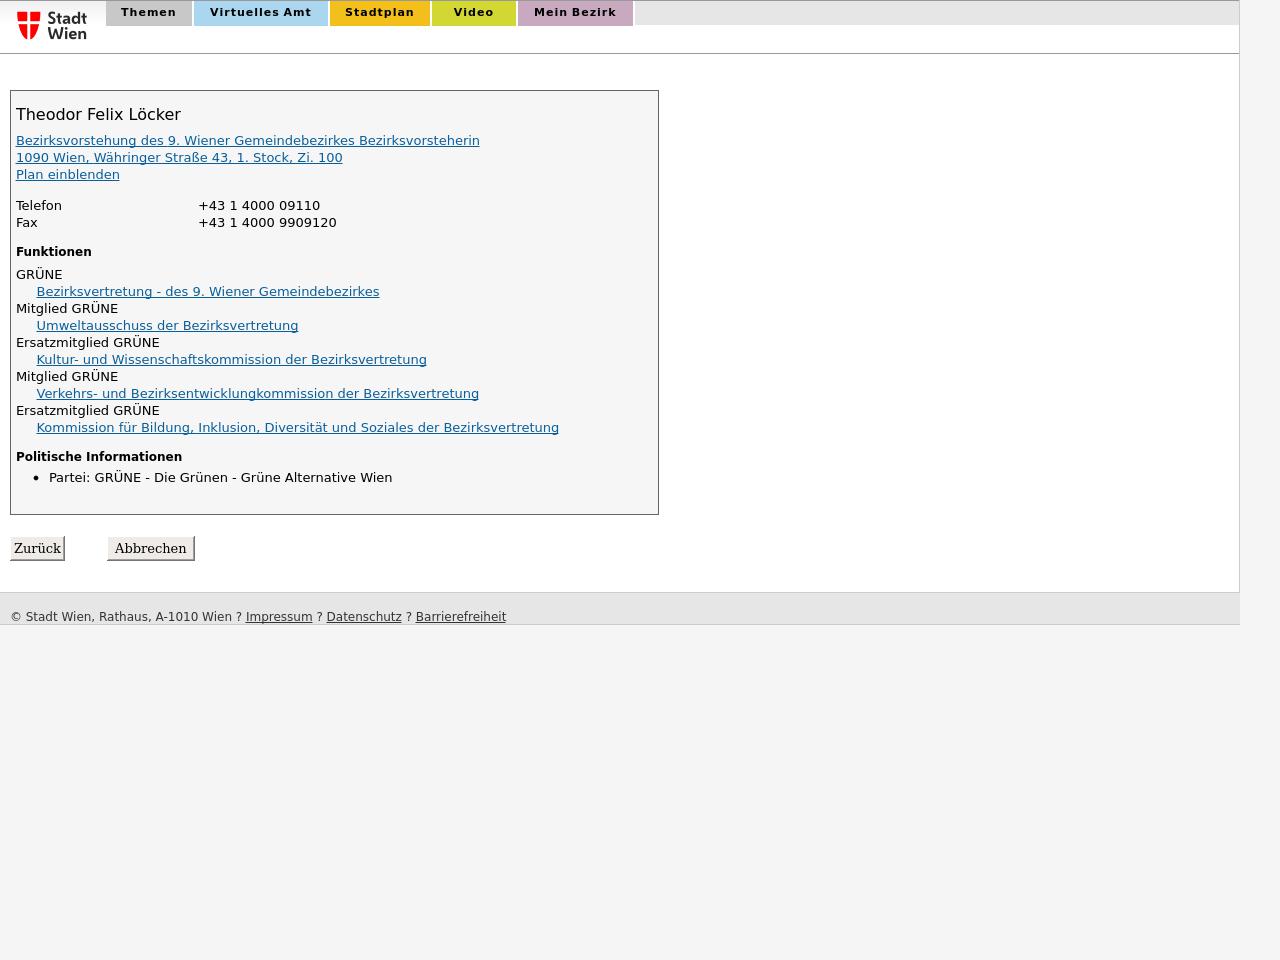The height and width of the screenshot is (960, 1280).
Task: Open Bezirksvorstehung des 9. Bezirkes link
Action: tap(247, 141)
